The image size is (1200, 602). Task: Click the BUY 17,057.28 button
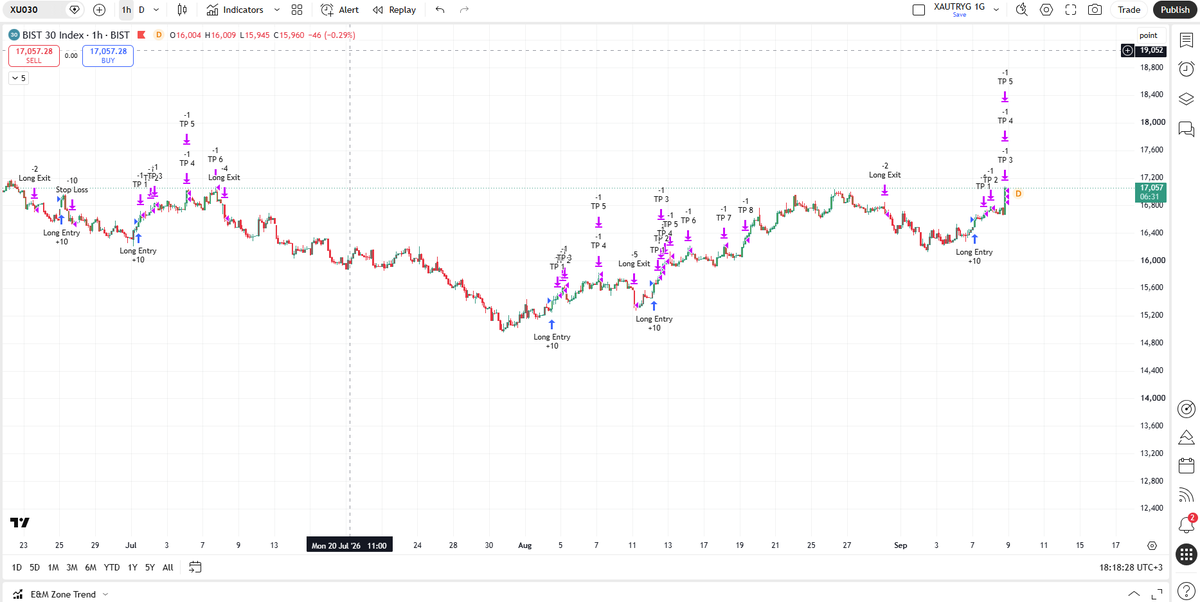pos(108,55)
